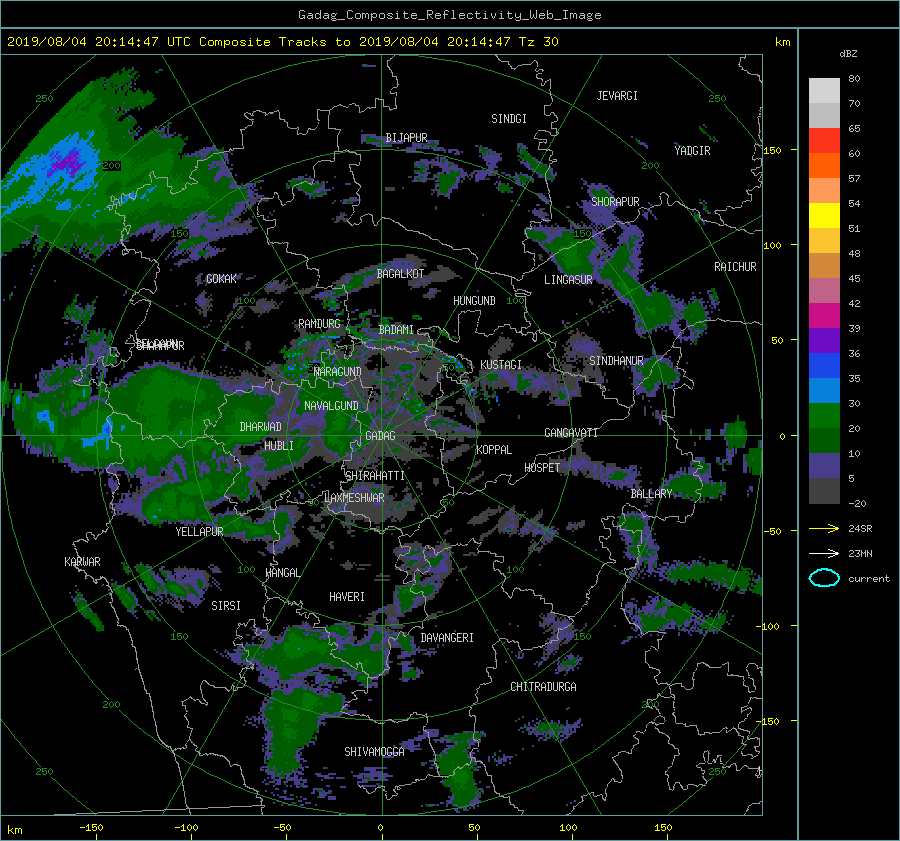Click the -20 dBZ value on the legend
The width and height of the screenshot is (900, 841).
(x=857, y=503)
